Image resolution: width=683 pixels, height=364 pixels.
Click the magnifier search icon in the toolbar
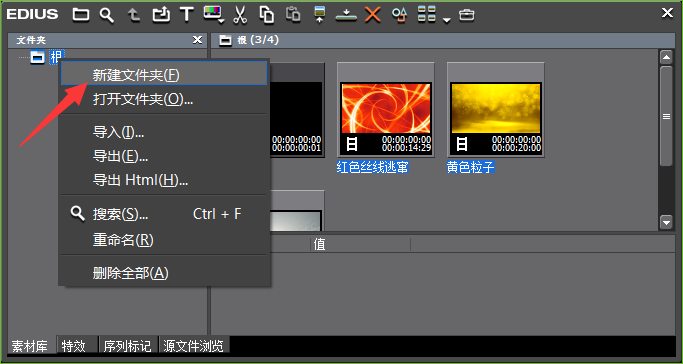(107, 15)
